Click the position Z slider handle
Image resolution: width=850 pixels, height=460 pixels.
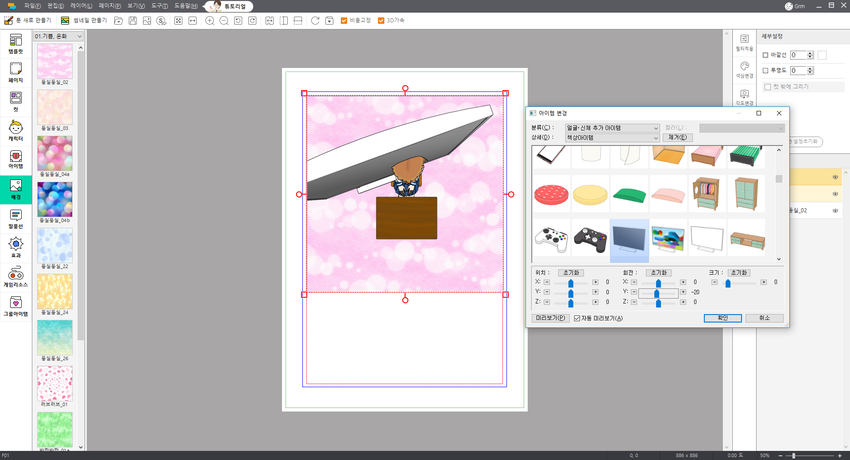(x=571, y=303)
